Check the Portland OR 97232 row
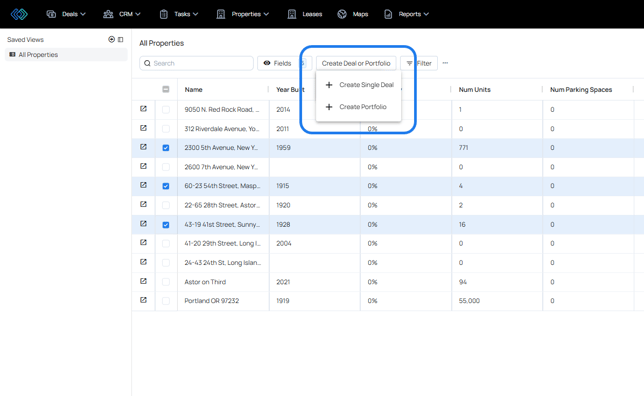The width and height of the screenshot is (644, 396). click(166, 301)
